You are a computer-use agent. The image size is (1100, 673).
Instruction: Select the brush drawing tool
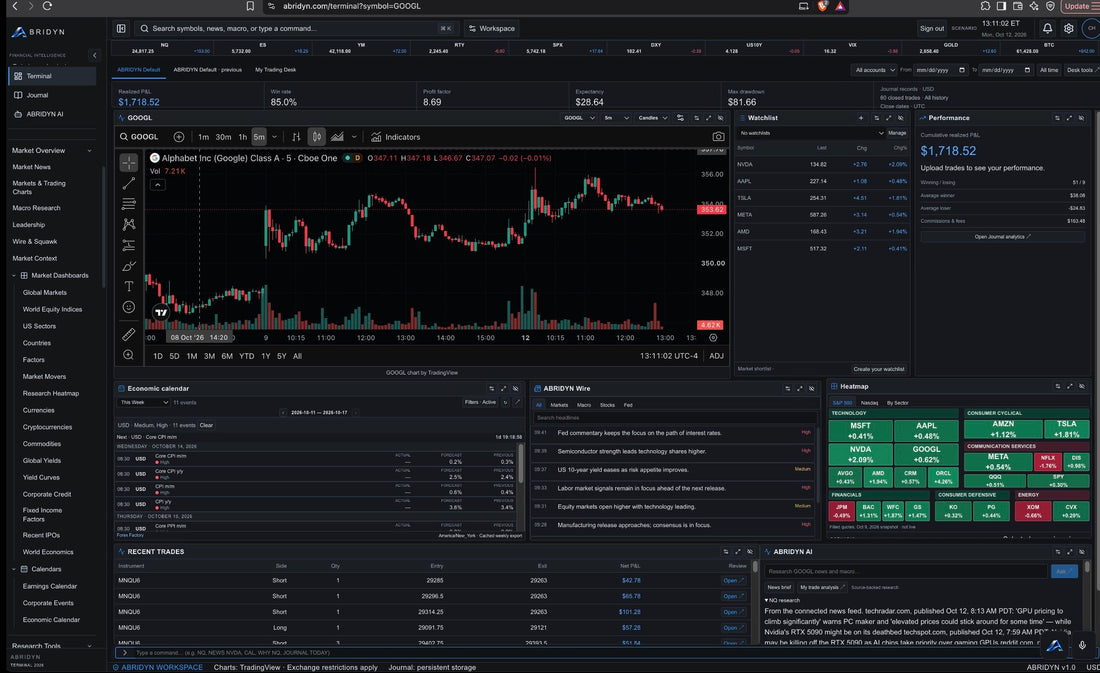[128, 266]
